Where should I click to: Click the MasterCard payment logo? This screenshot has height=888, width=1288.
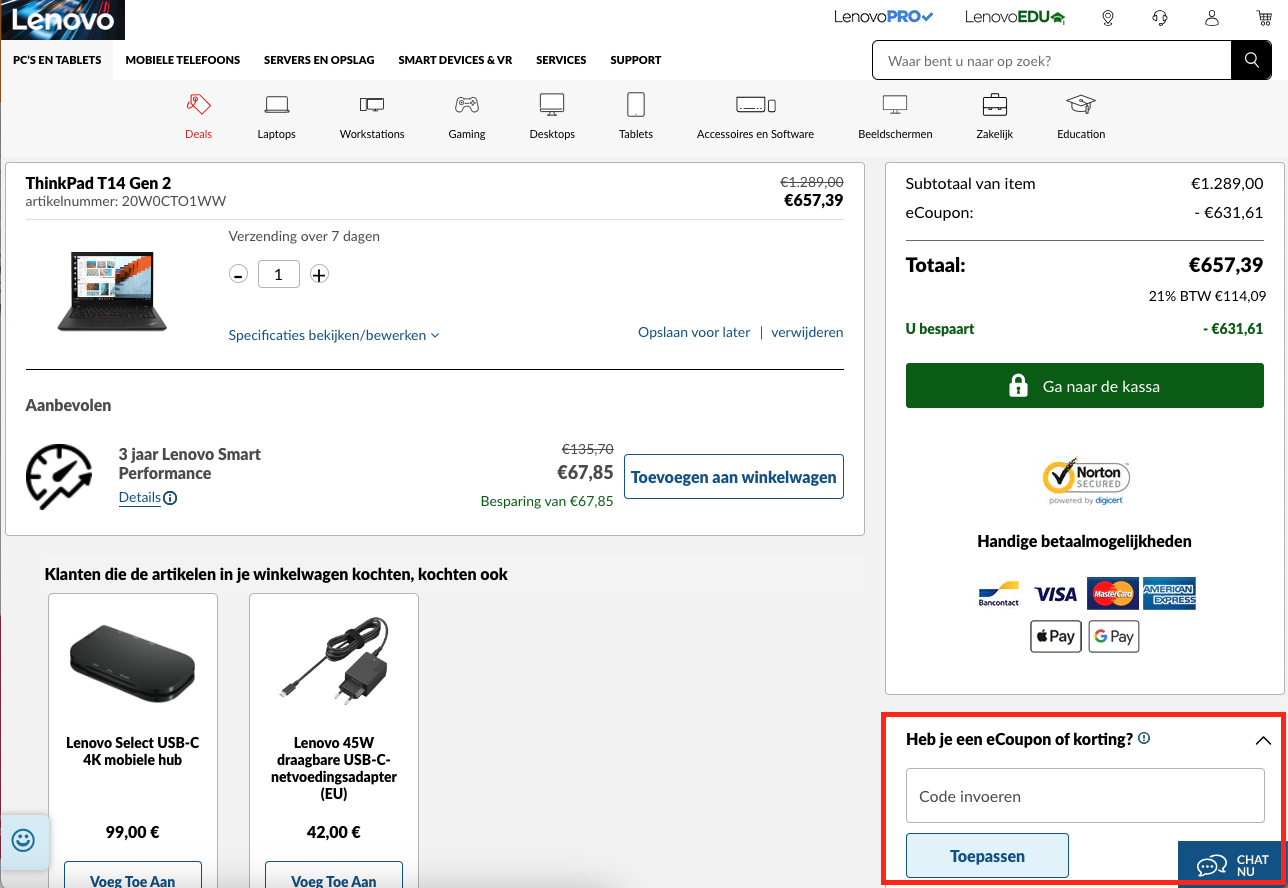pos(1112,593)
